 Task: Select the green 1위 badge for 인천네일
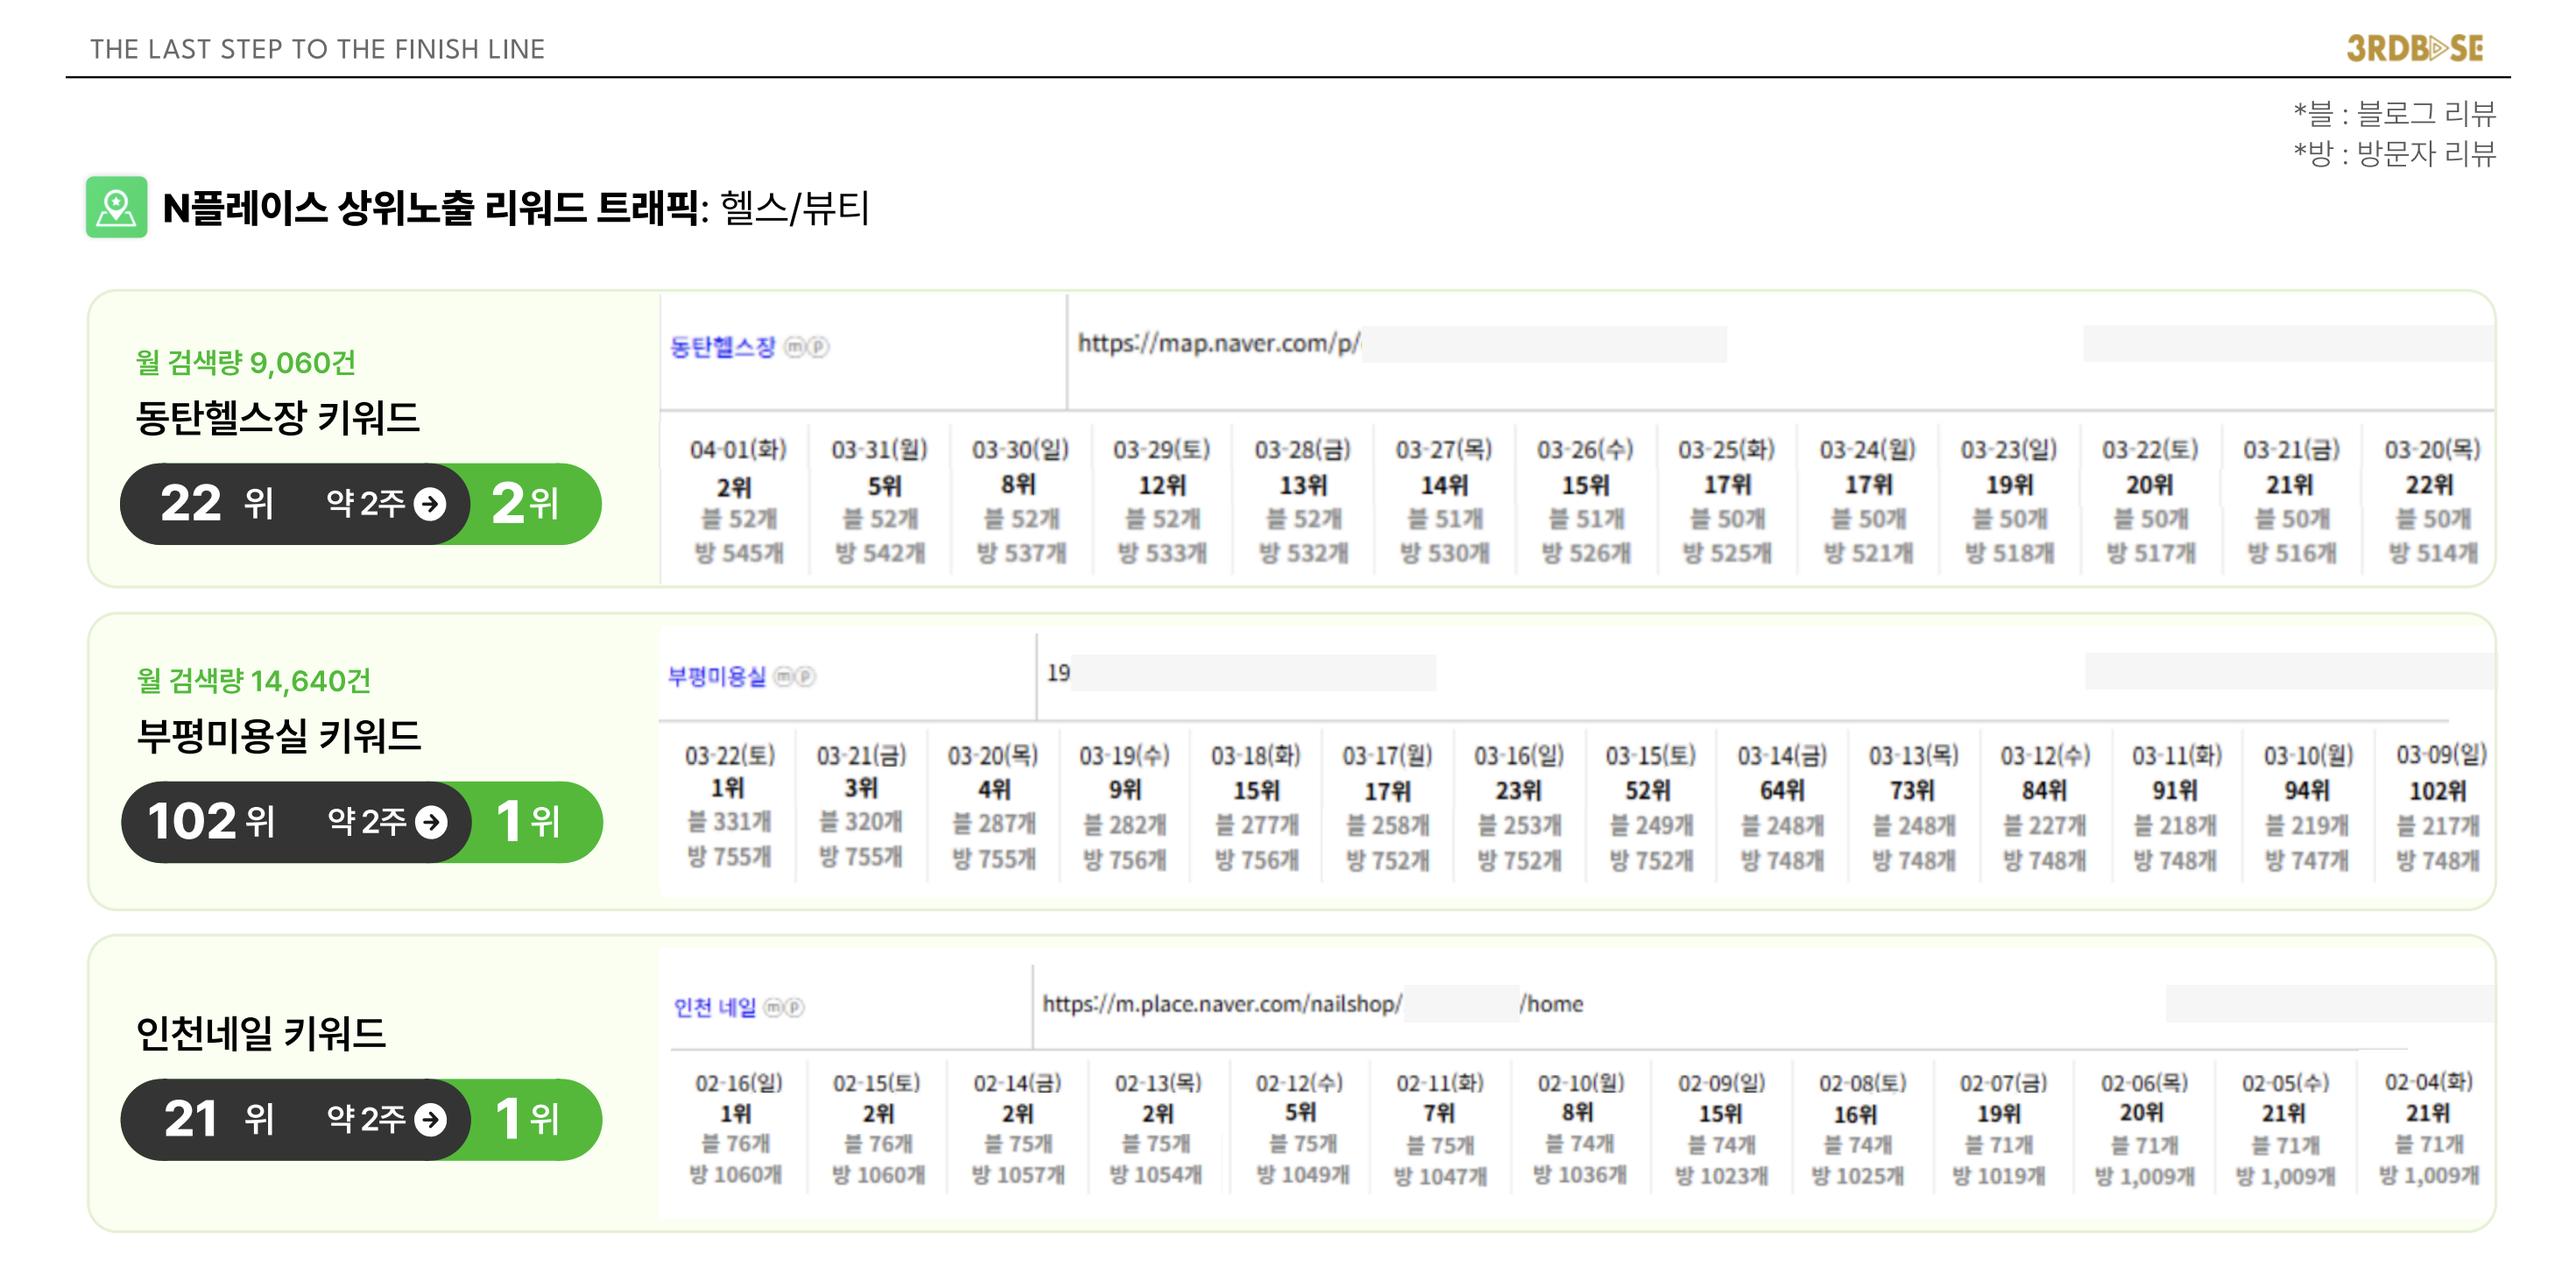[x=528, y=1119]
